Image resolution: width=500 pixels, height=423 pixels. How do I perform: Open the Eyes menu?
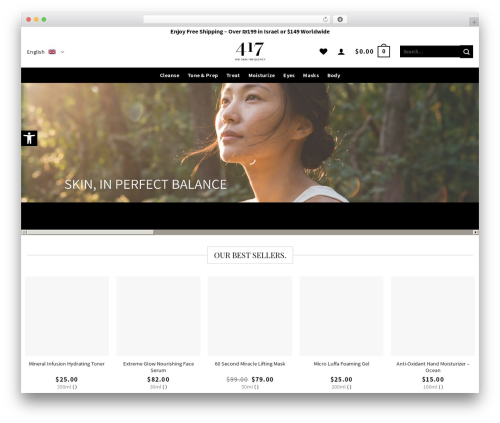coord(289,75)
